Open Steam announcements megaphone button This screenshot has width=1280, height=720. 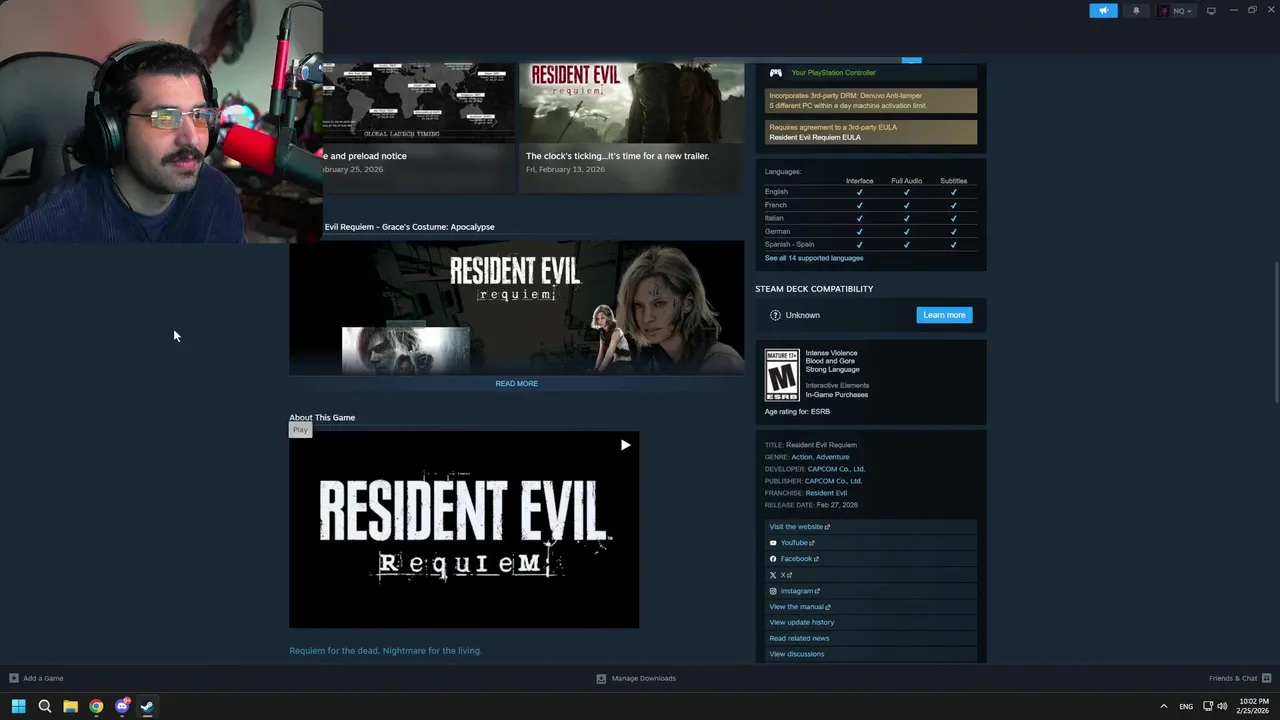[x=1103, y=11]
